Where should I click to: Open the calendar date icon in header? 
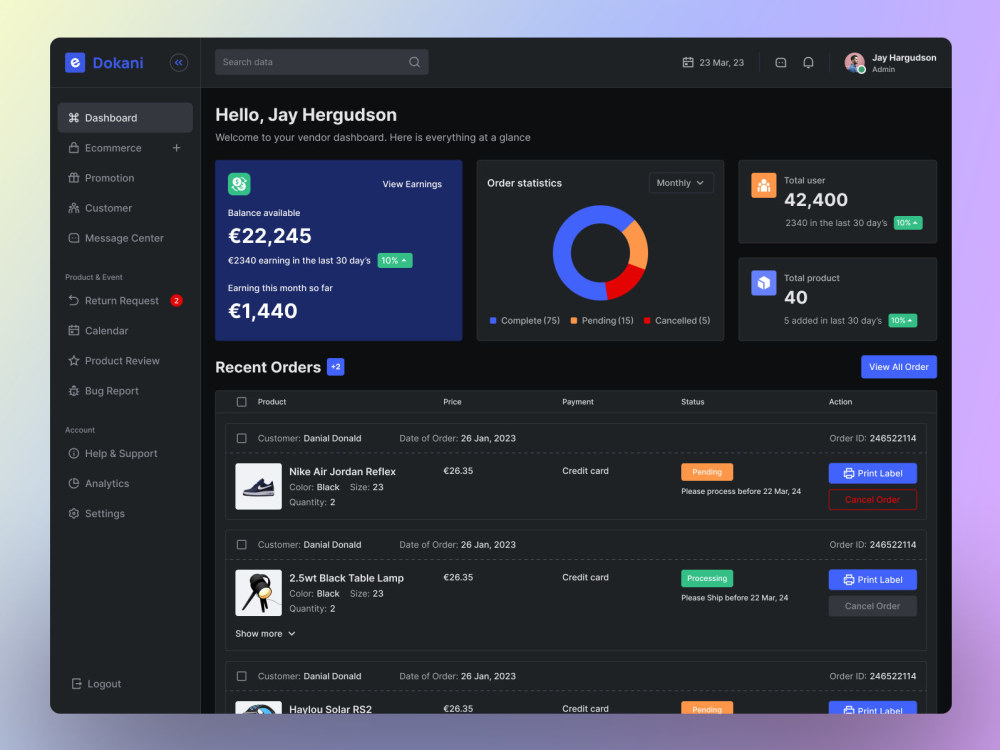(688, 62)
